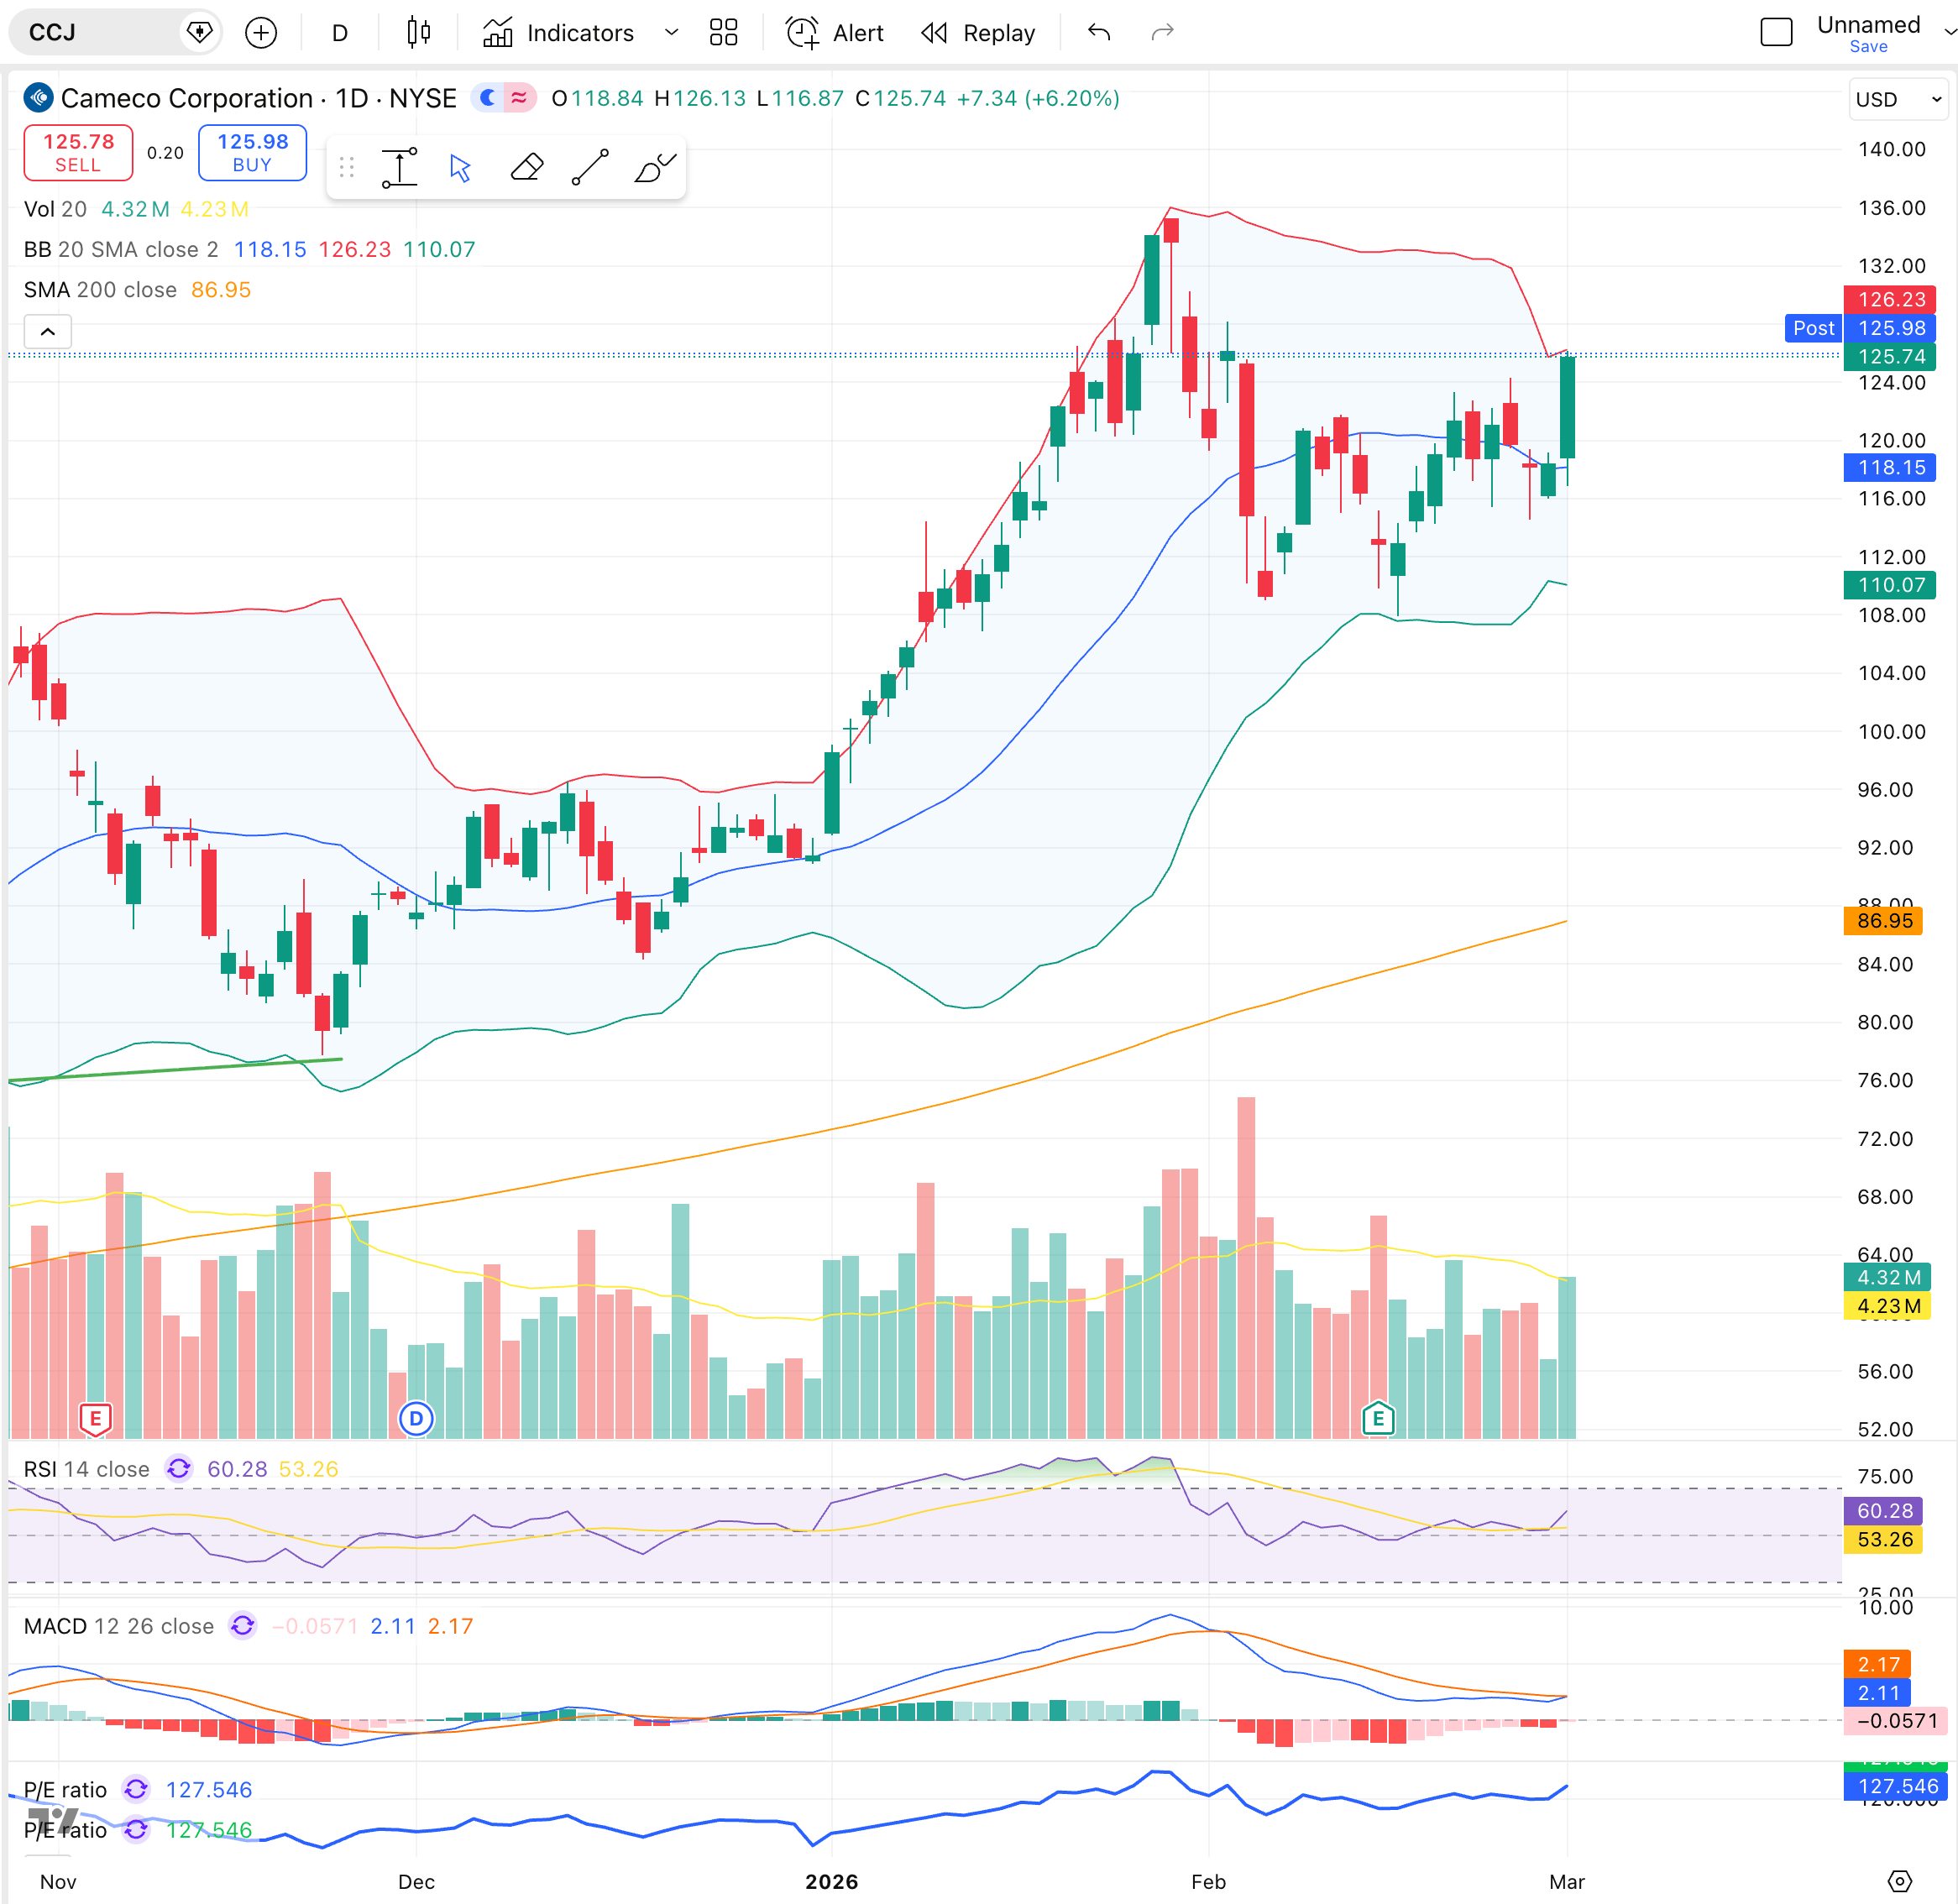Screen dimensions: 1958x1904
Task: Select the eraser drawing tool
Action: (x=526, y=168)
